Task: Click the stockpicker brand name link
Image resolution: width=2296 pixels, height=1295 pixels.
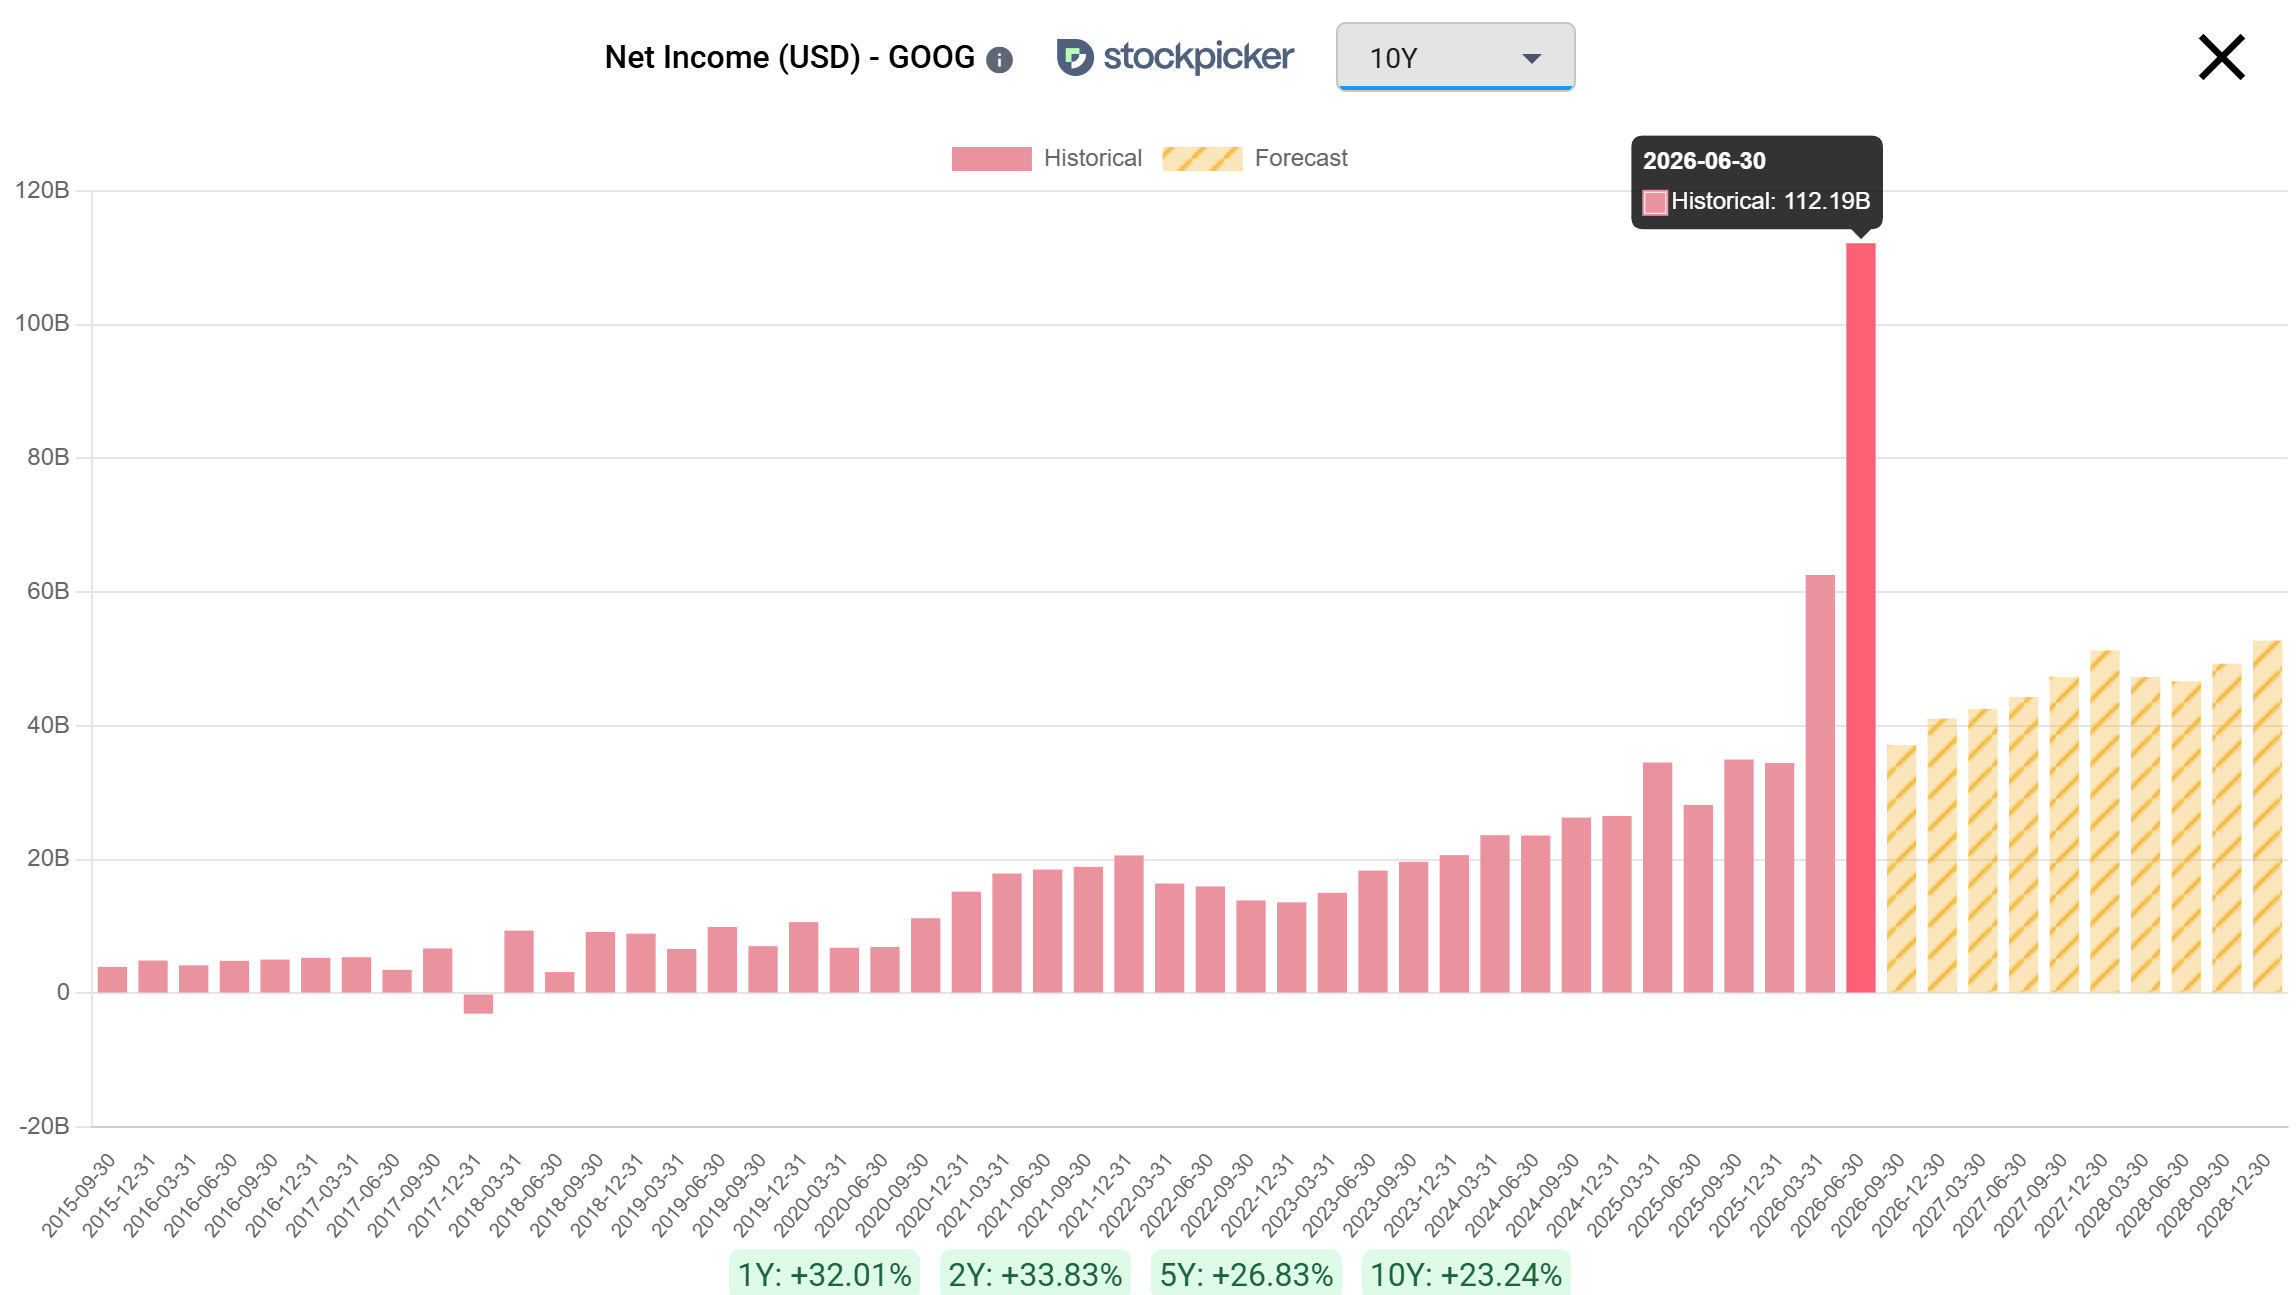Action: 1198,57
